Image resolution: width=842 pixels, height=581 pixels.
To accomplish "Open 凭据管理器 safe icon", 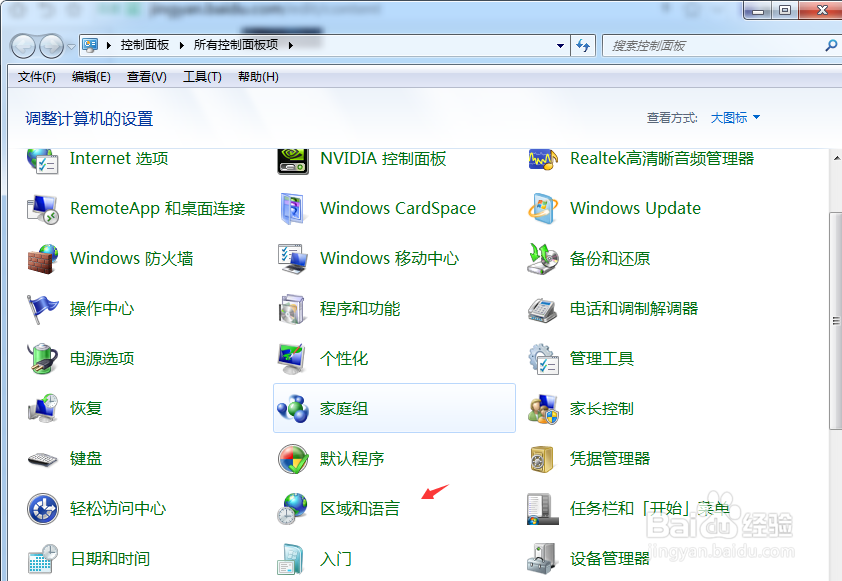I will [x=542, y=459].
